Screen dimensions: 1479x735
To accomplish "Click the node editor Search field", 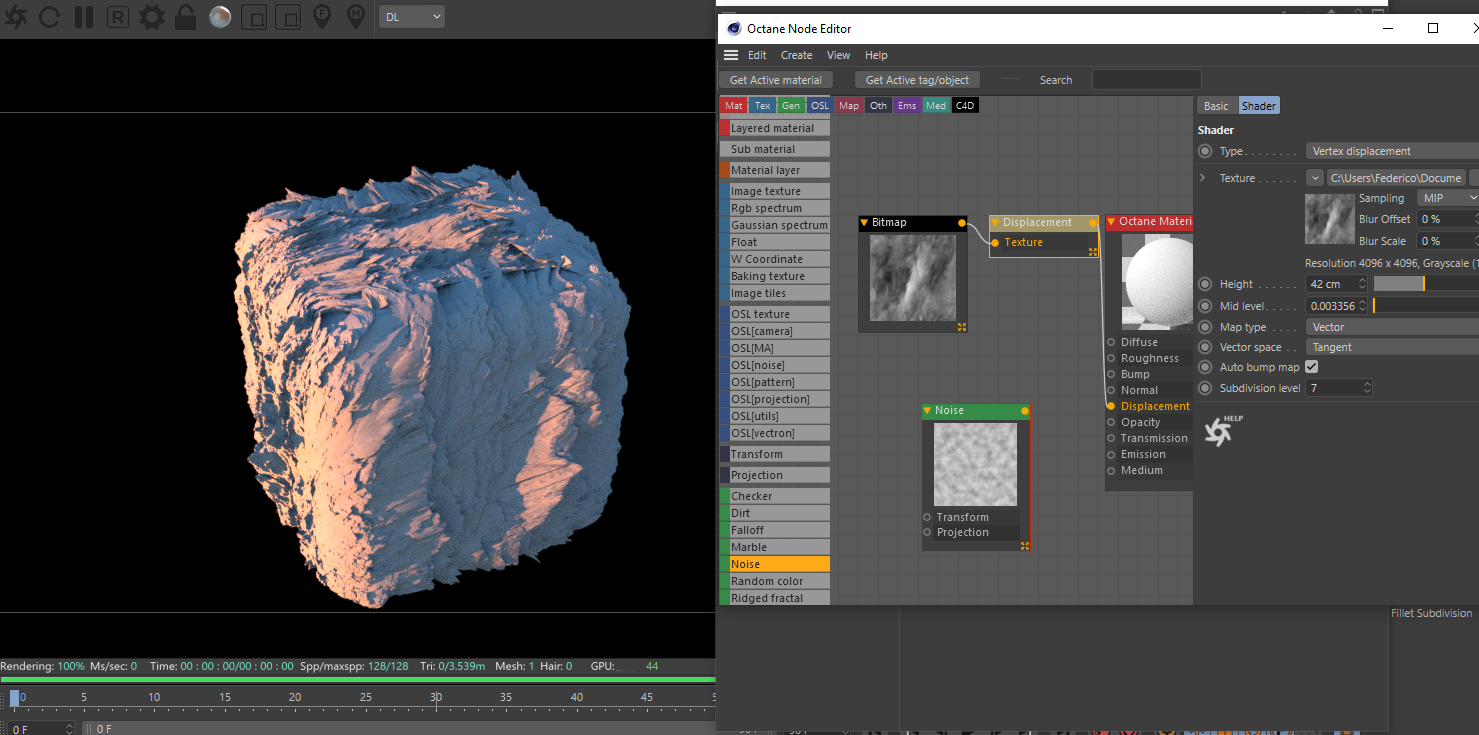I will click(1146, 80).
